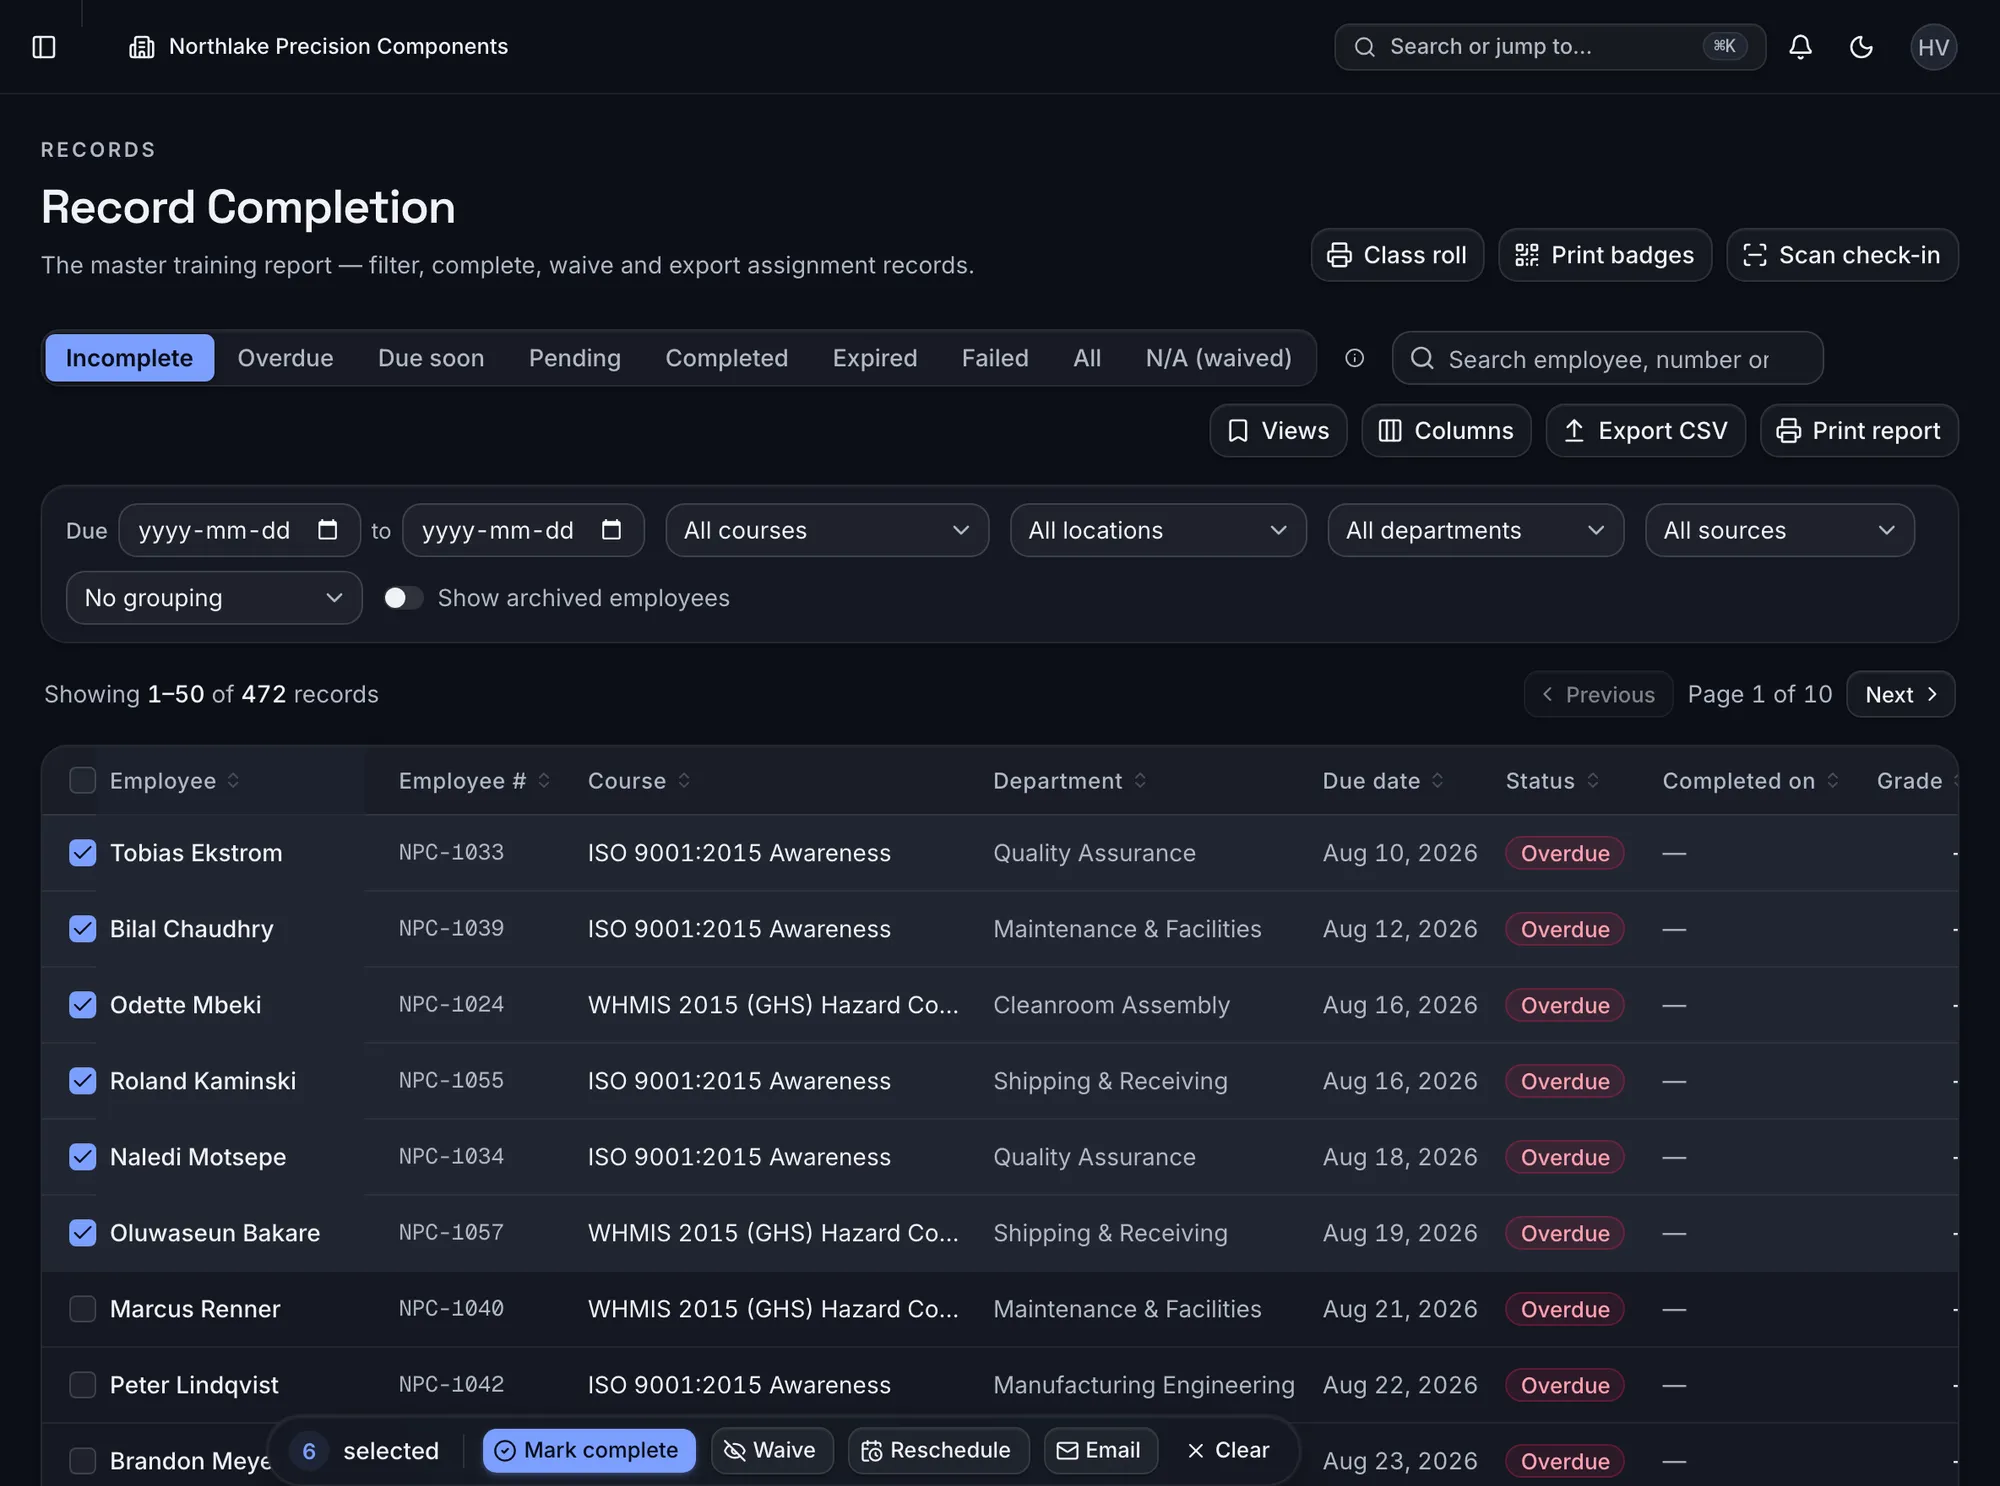
Task: Click the Clear selection X button
Action: tap(1227, 1450)
